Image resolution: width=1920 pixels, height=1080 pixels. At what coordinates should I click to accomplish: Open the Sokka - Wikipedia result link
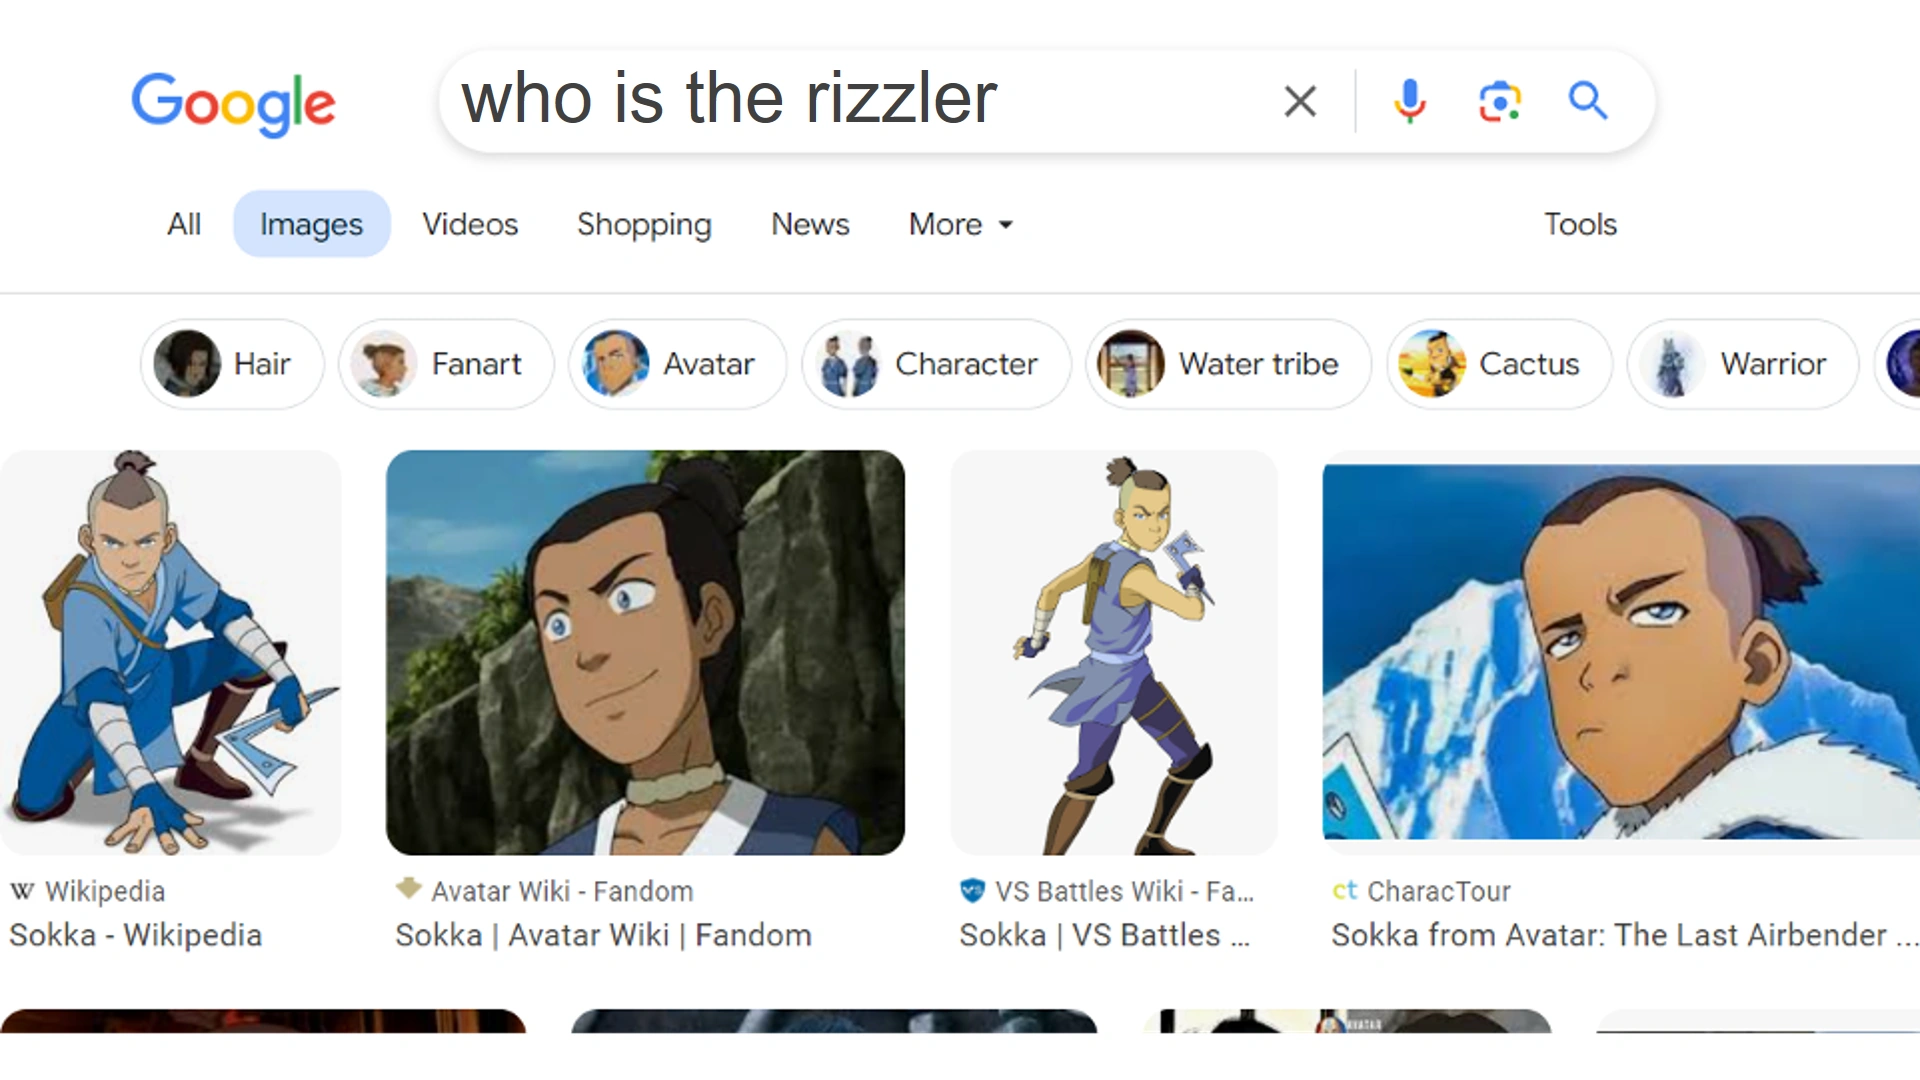click(135, 935)
